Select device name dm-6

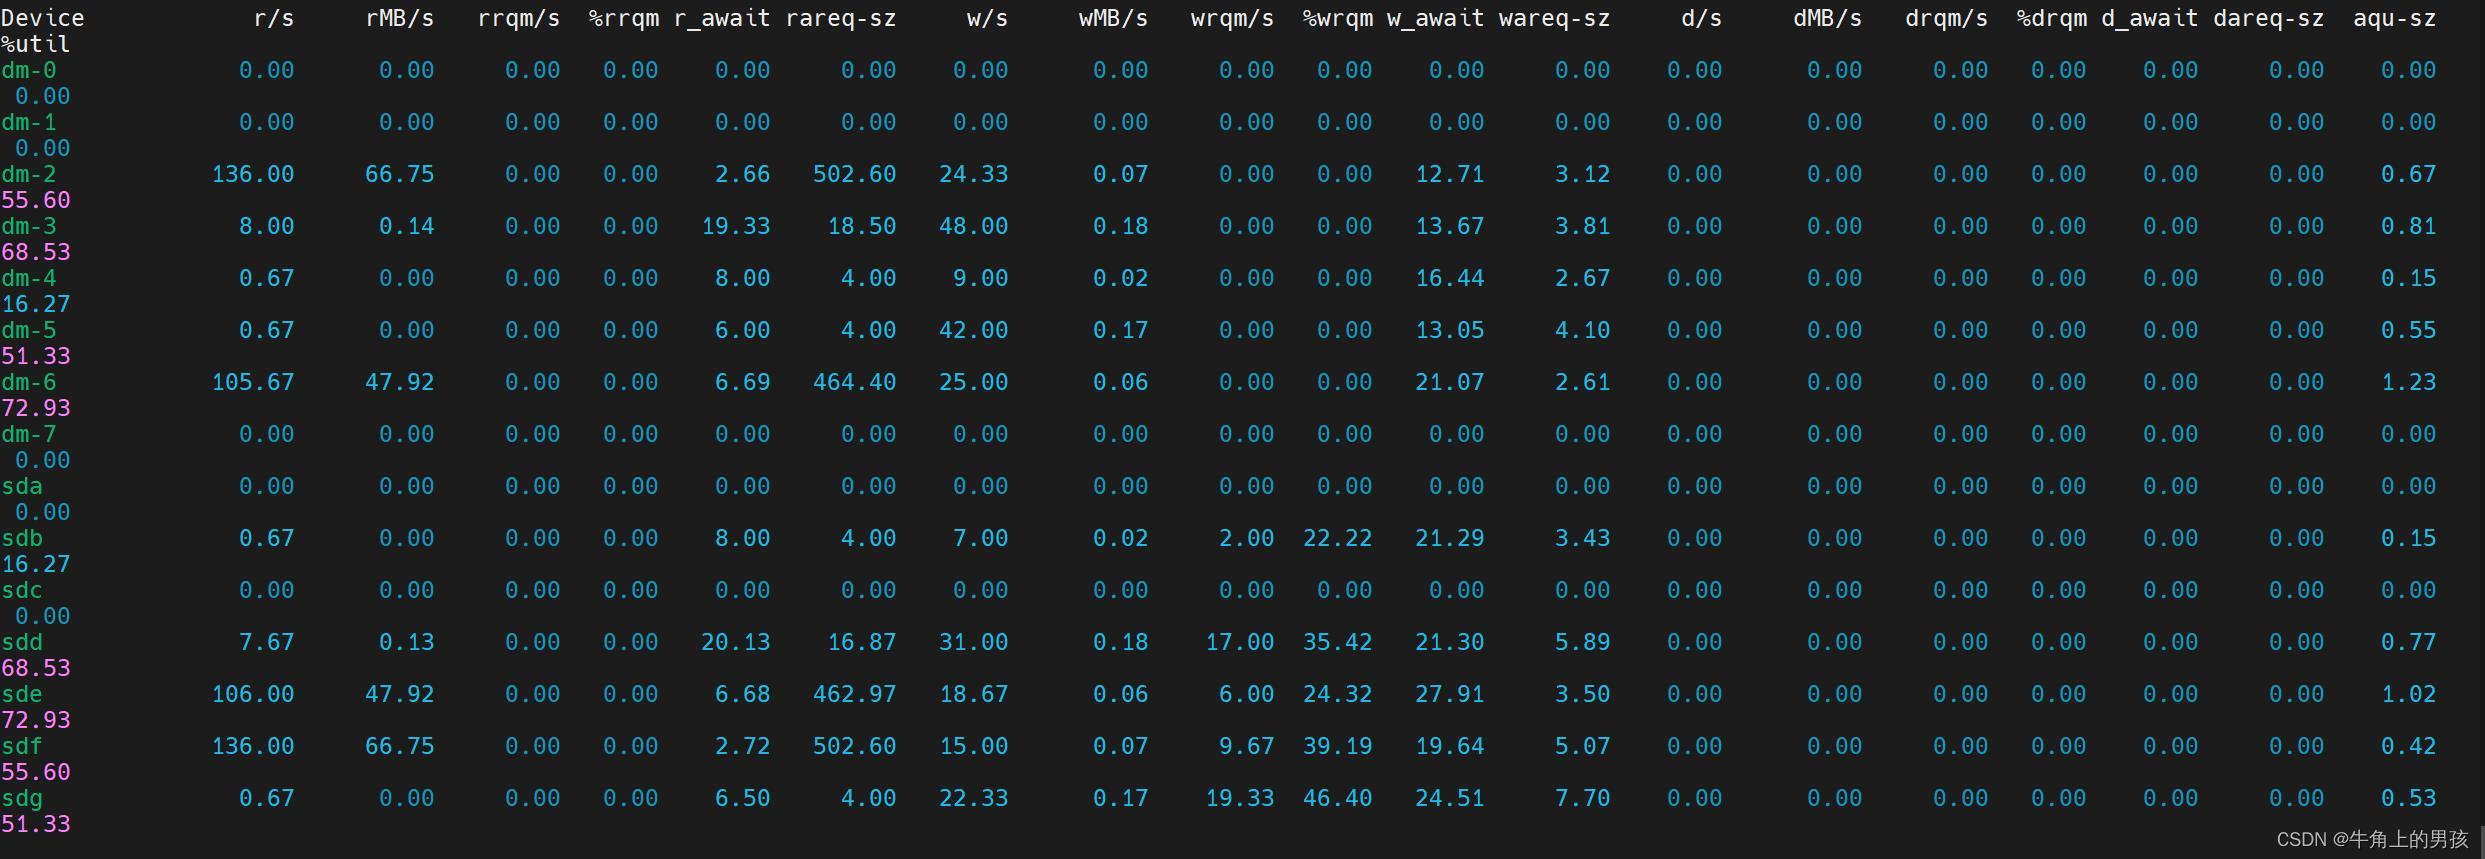pos(29,382)
